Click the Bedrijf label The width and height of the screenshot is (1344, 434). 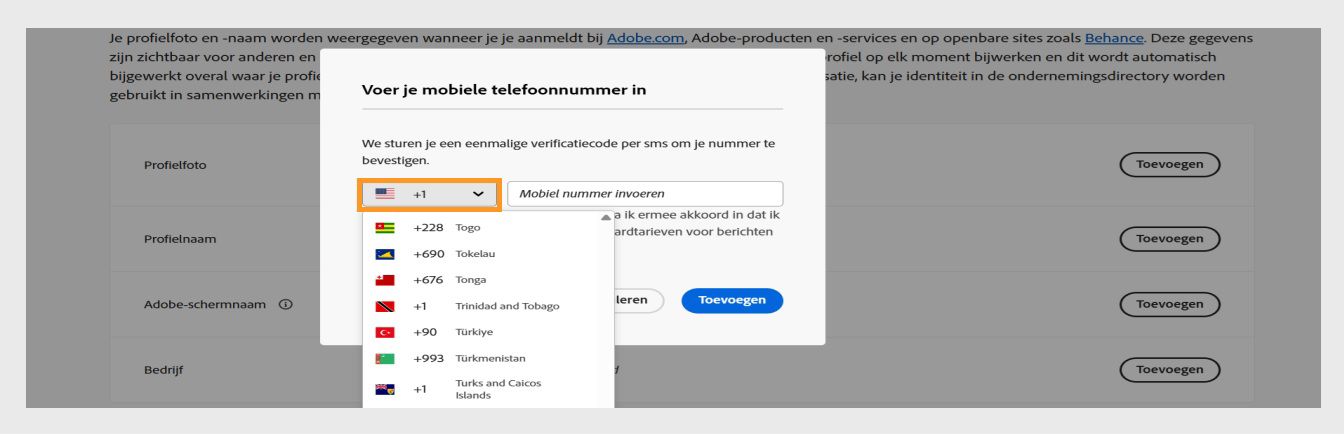(163, 370)
